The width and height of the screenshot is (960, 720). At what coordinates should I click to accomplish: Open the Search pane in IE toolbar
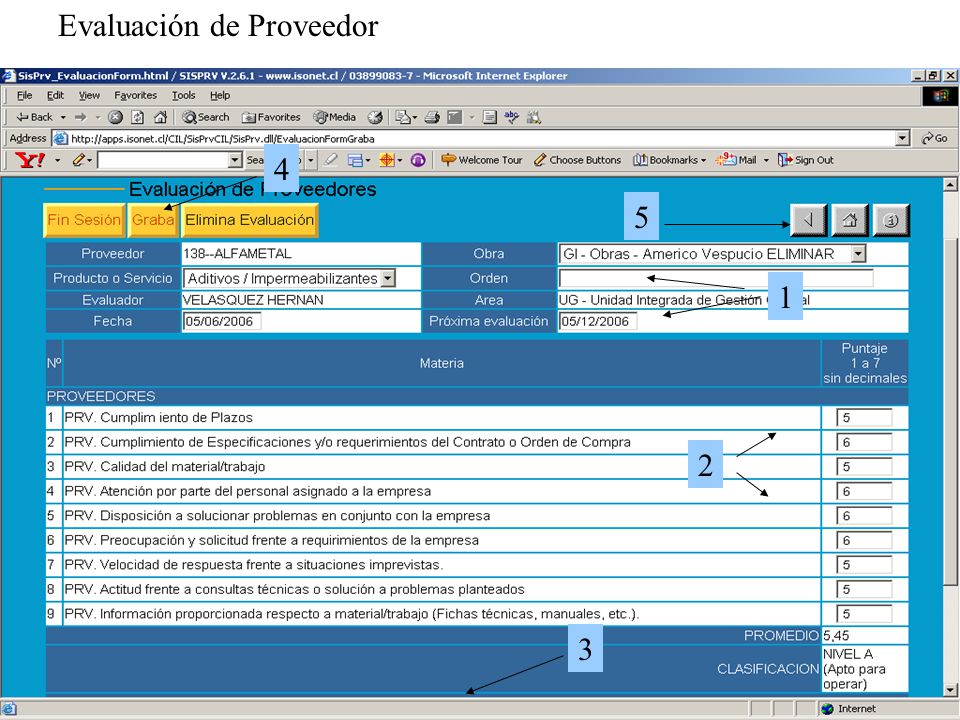[206, 117]
